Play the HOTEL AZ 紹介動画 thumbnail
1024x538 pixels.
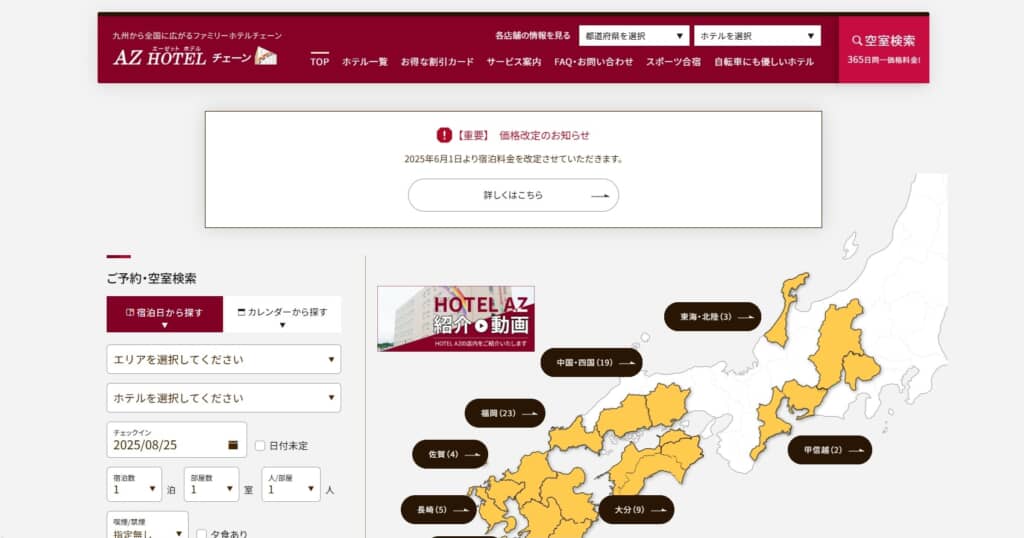(456, 319)
